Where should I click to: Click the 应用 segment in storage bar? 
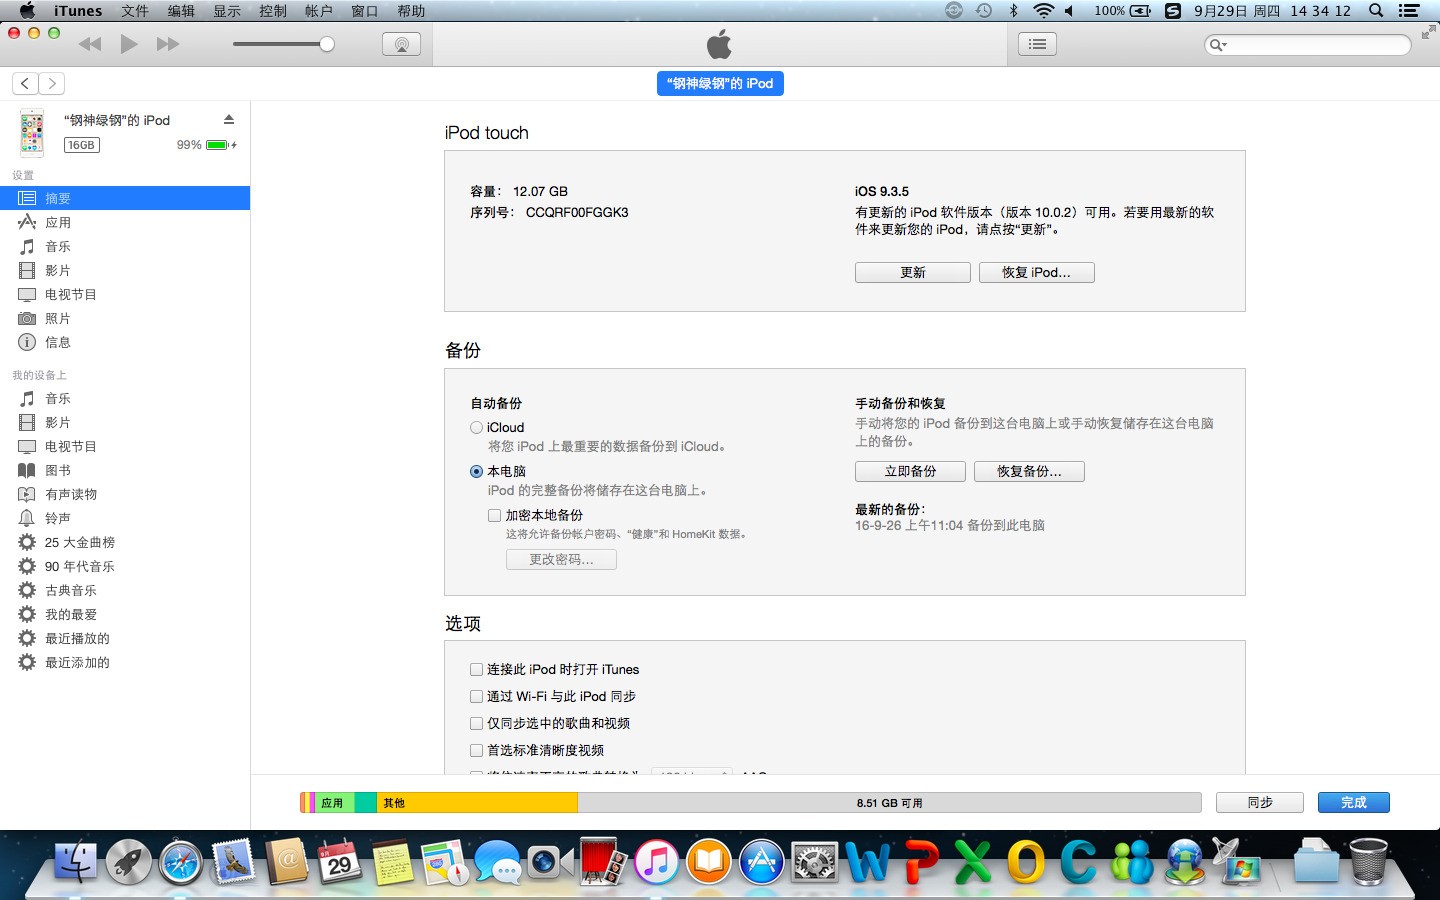(335, 803)
